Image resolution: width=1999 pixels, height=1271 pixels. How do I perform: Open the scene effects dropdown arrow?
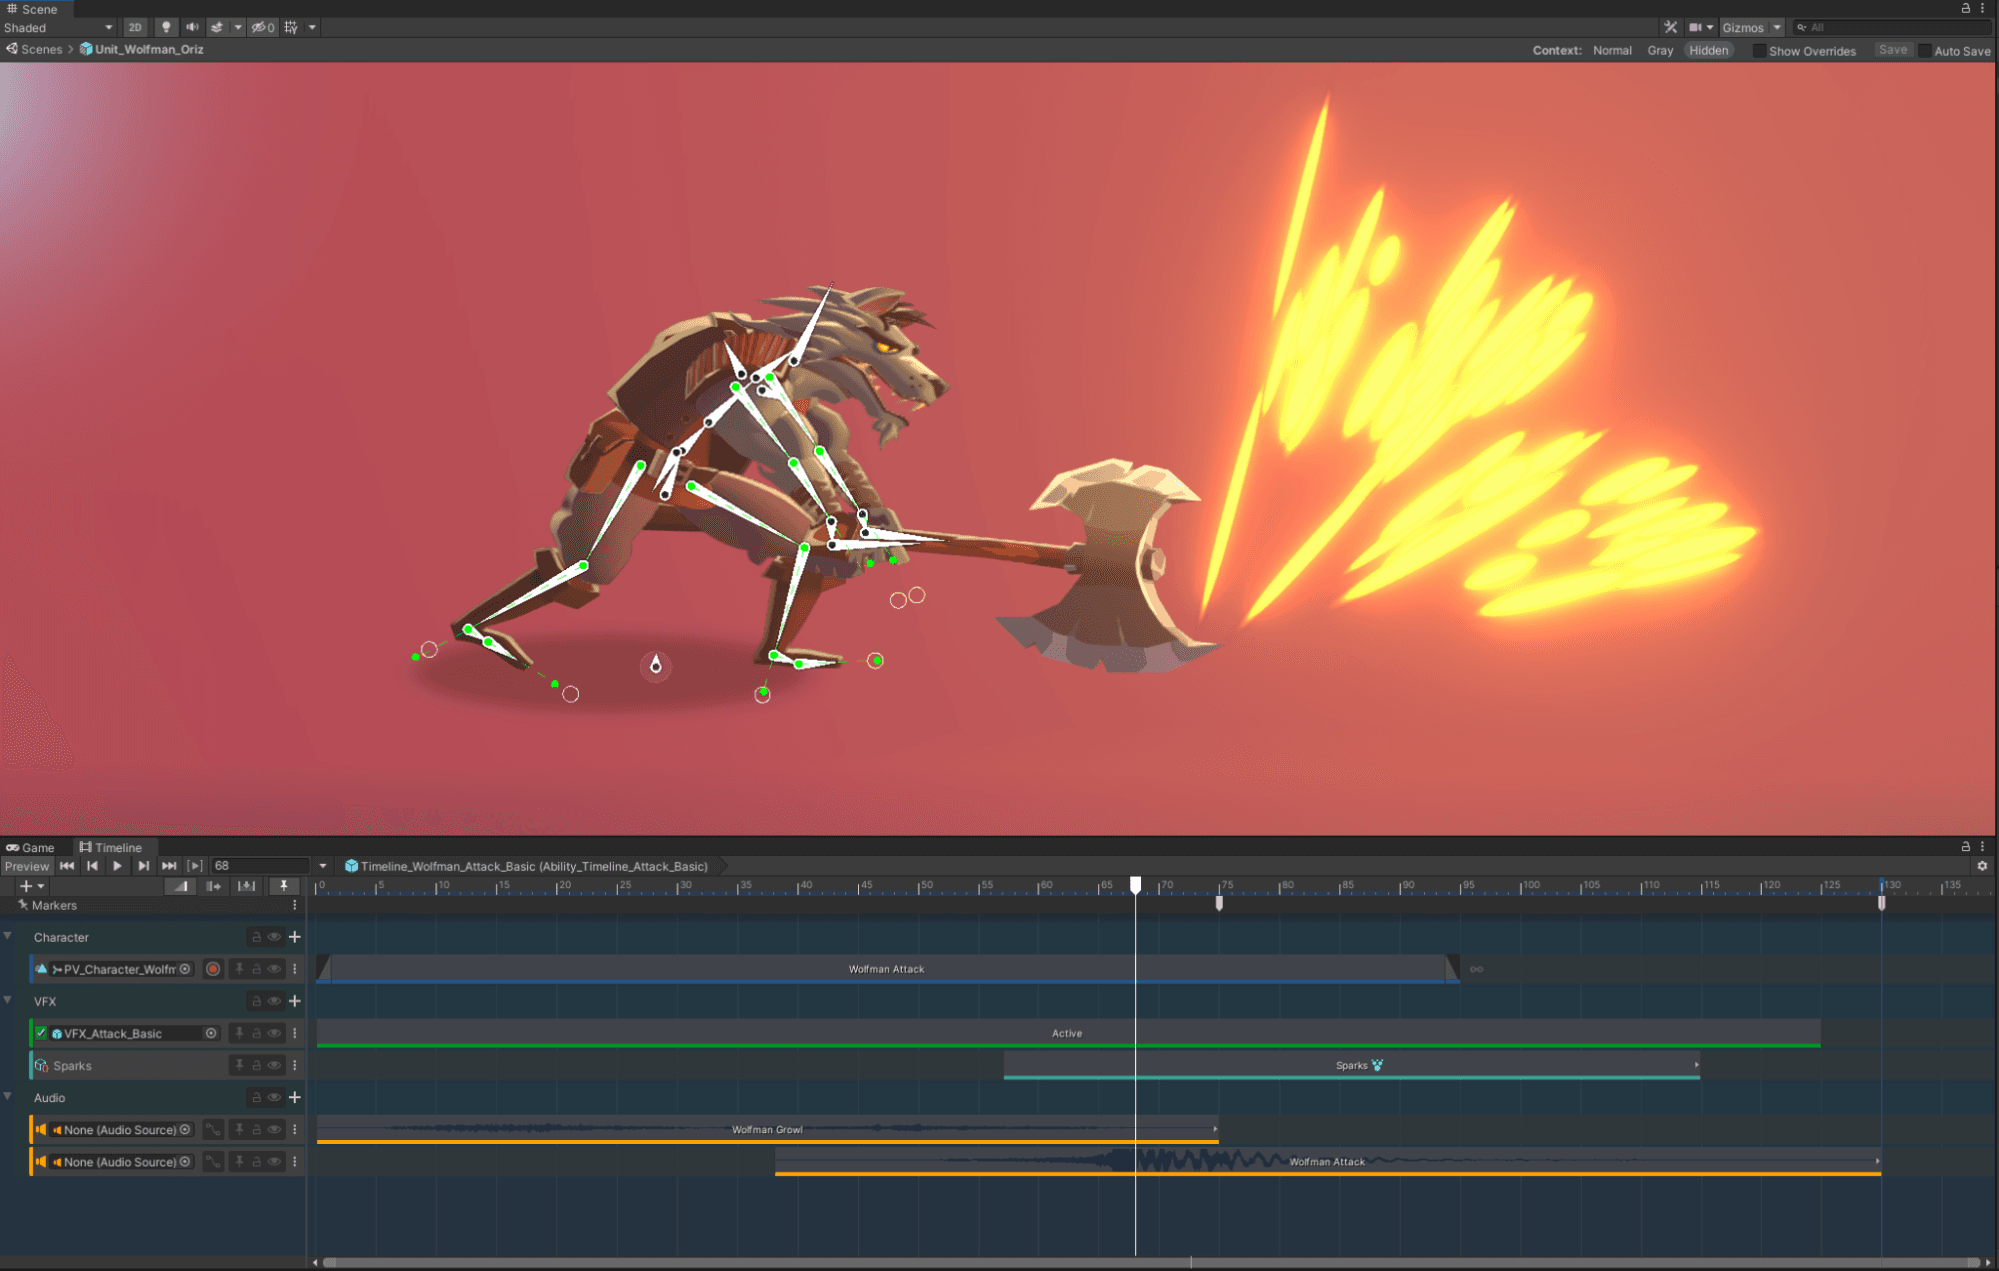click(x=238, y=27)
